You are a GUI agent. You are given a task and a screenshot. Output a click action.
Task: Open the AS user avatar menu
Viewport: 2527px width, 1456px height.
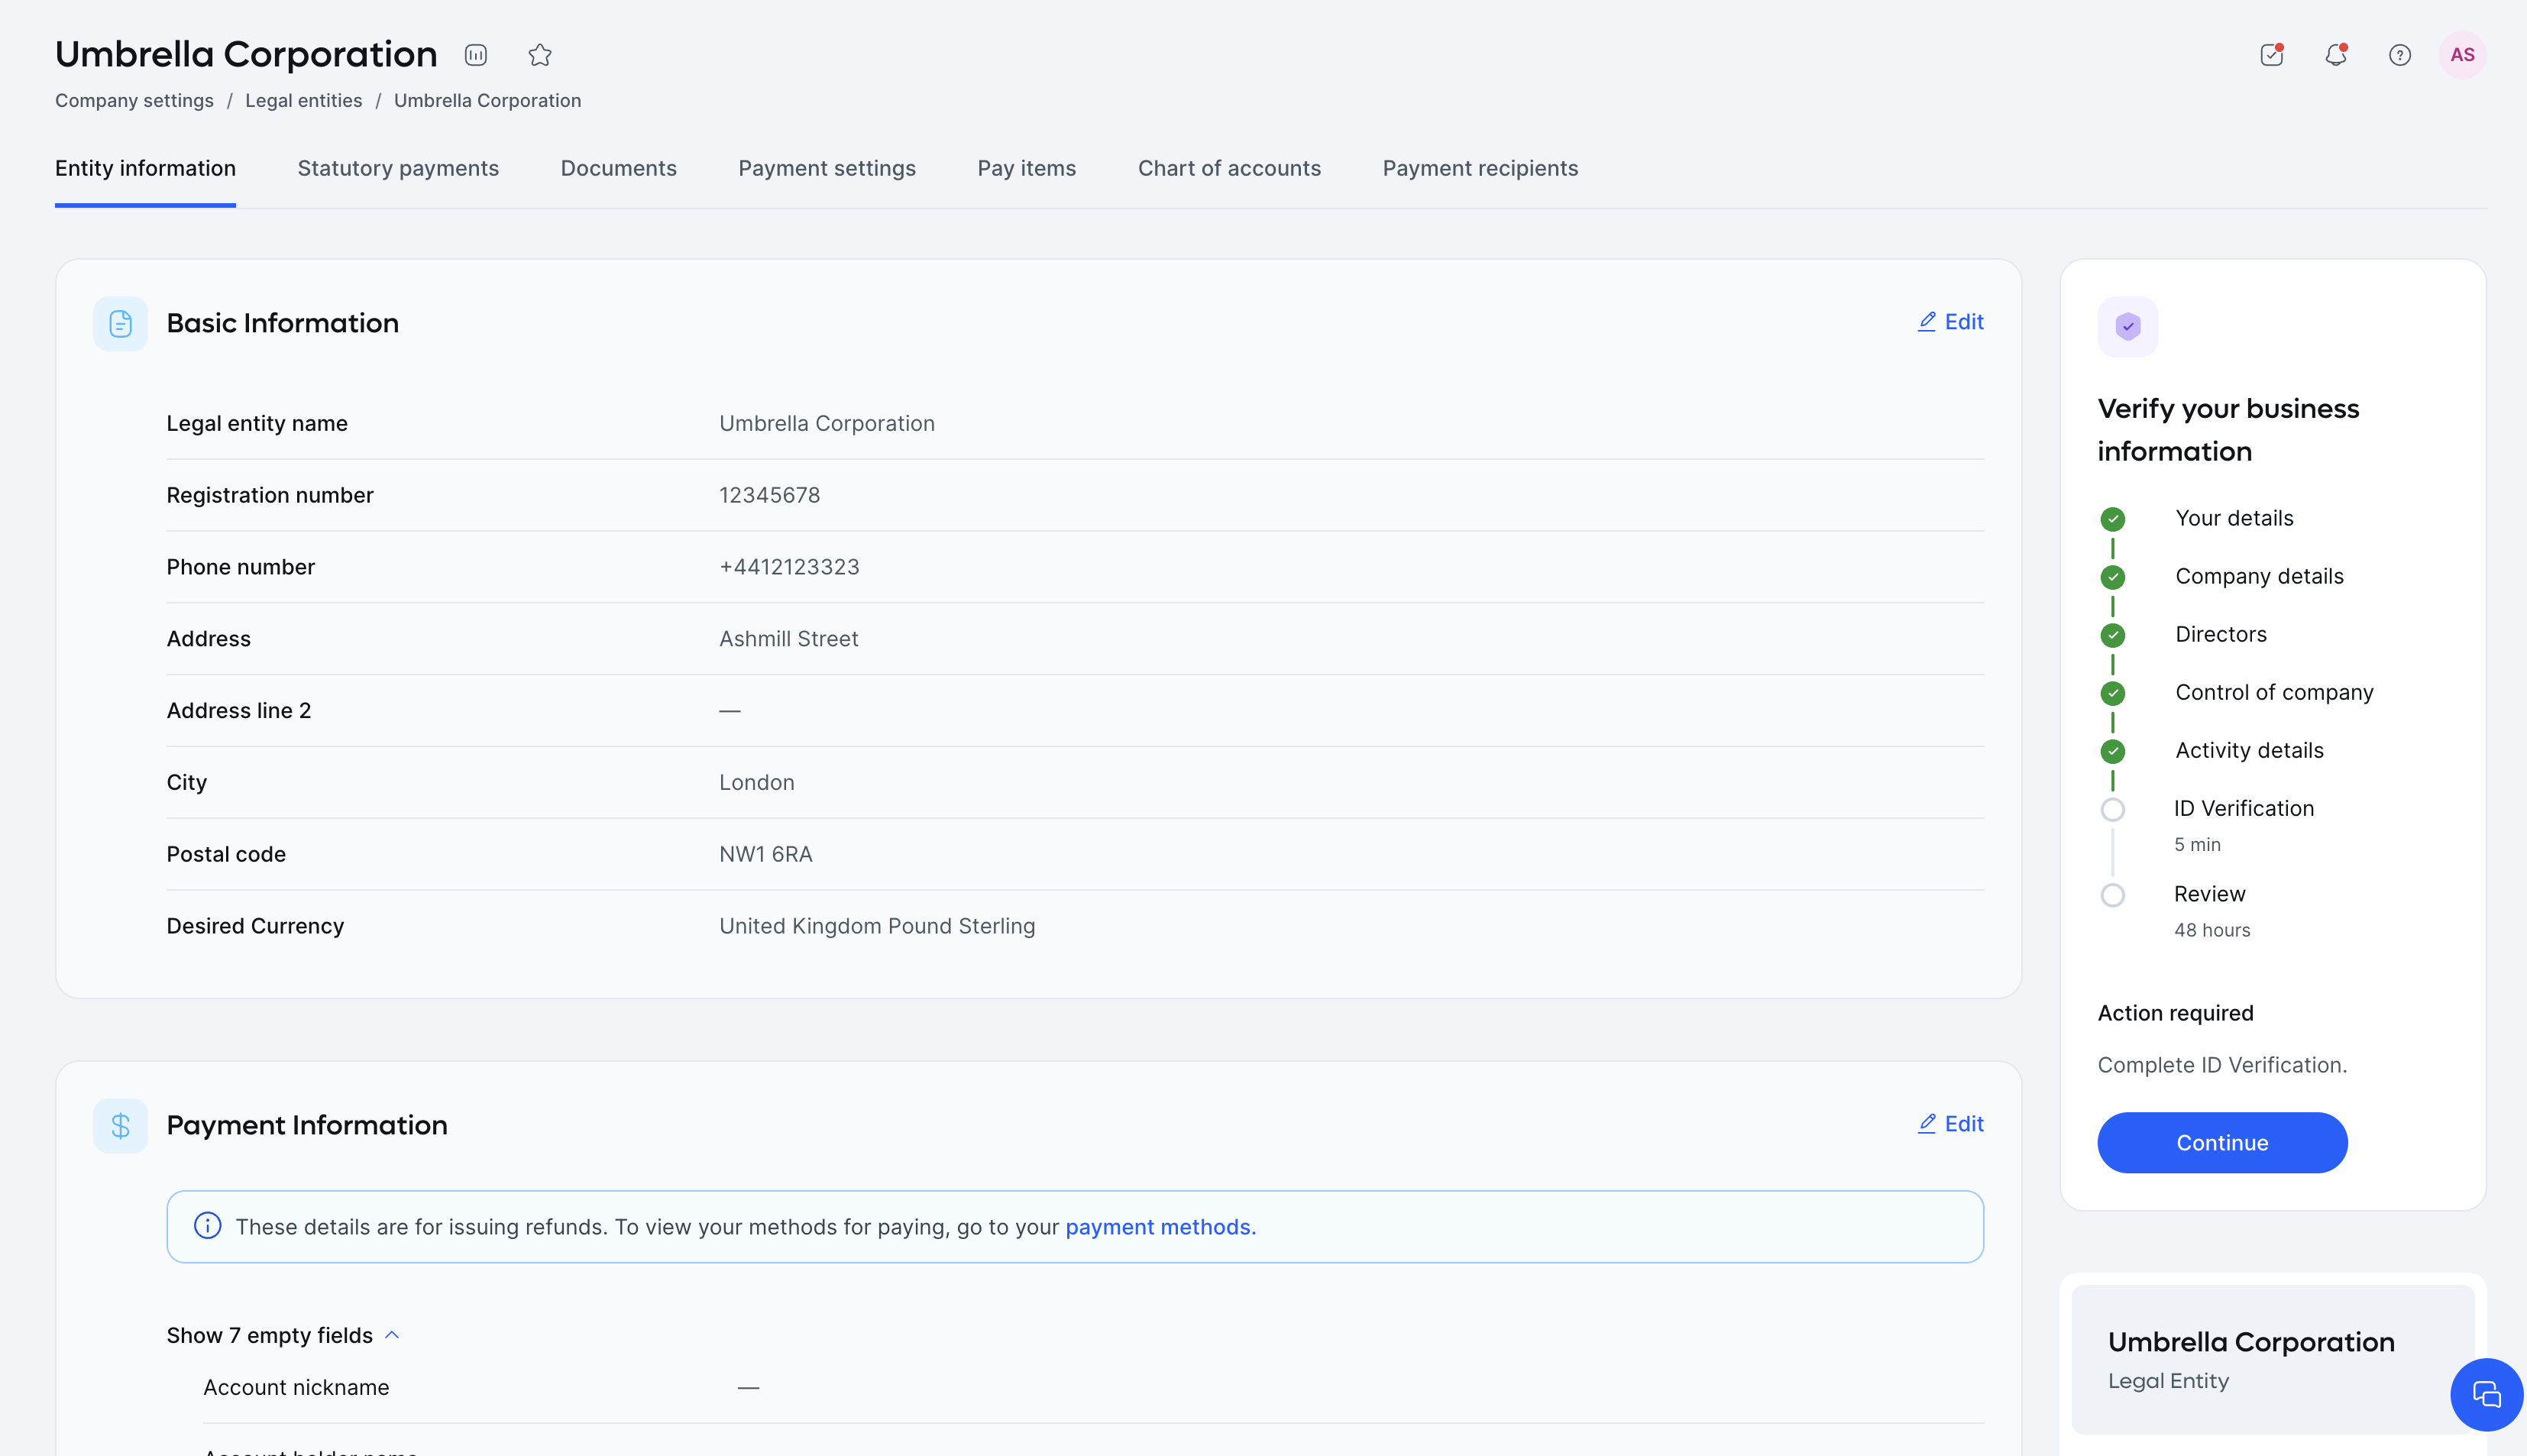(x=2463, y=55)
